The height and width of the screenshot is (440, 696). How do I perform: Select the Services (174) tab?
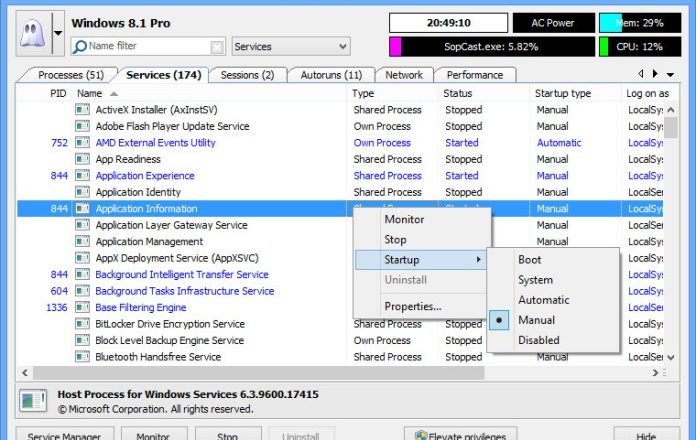[x=164, y=75]
